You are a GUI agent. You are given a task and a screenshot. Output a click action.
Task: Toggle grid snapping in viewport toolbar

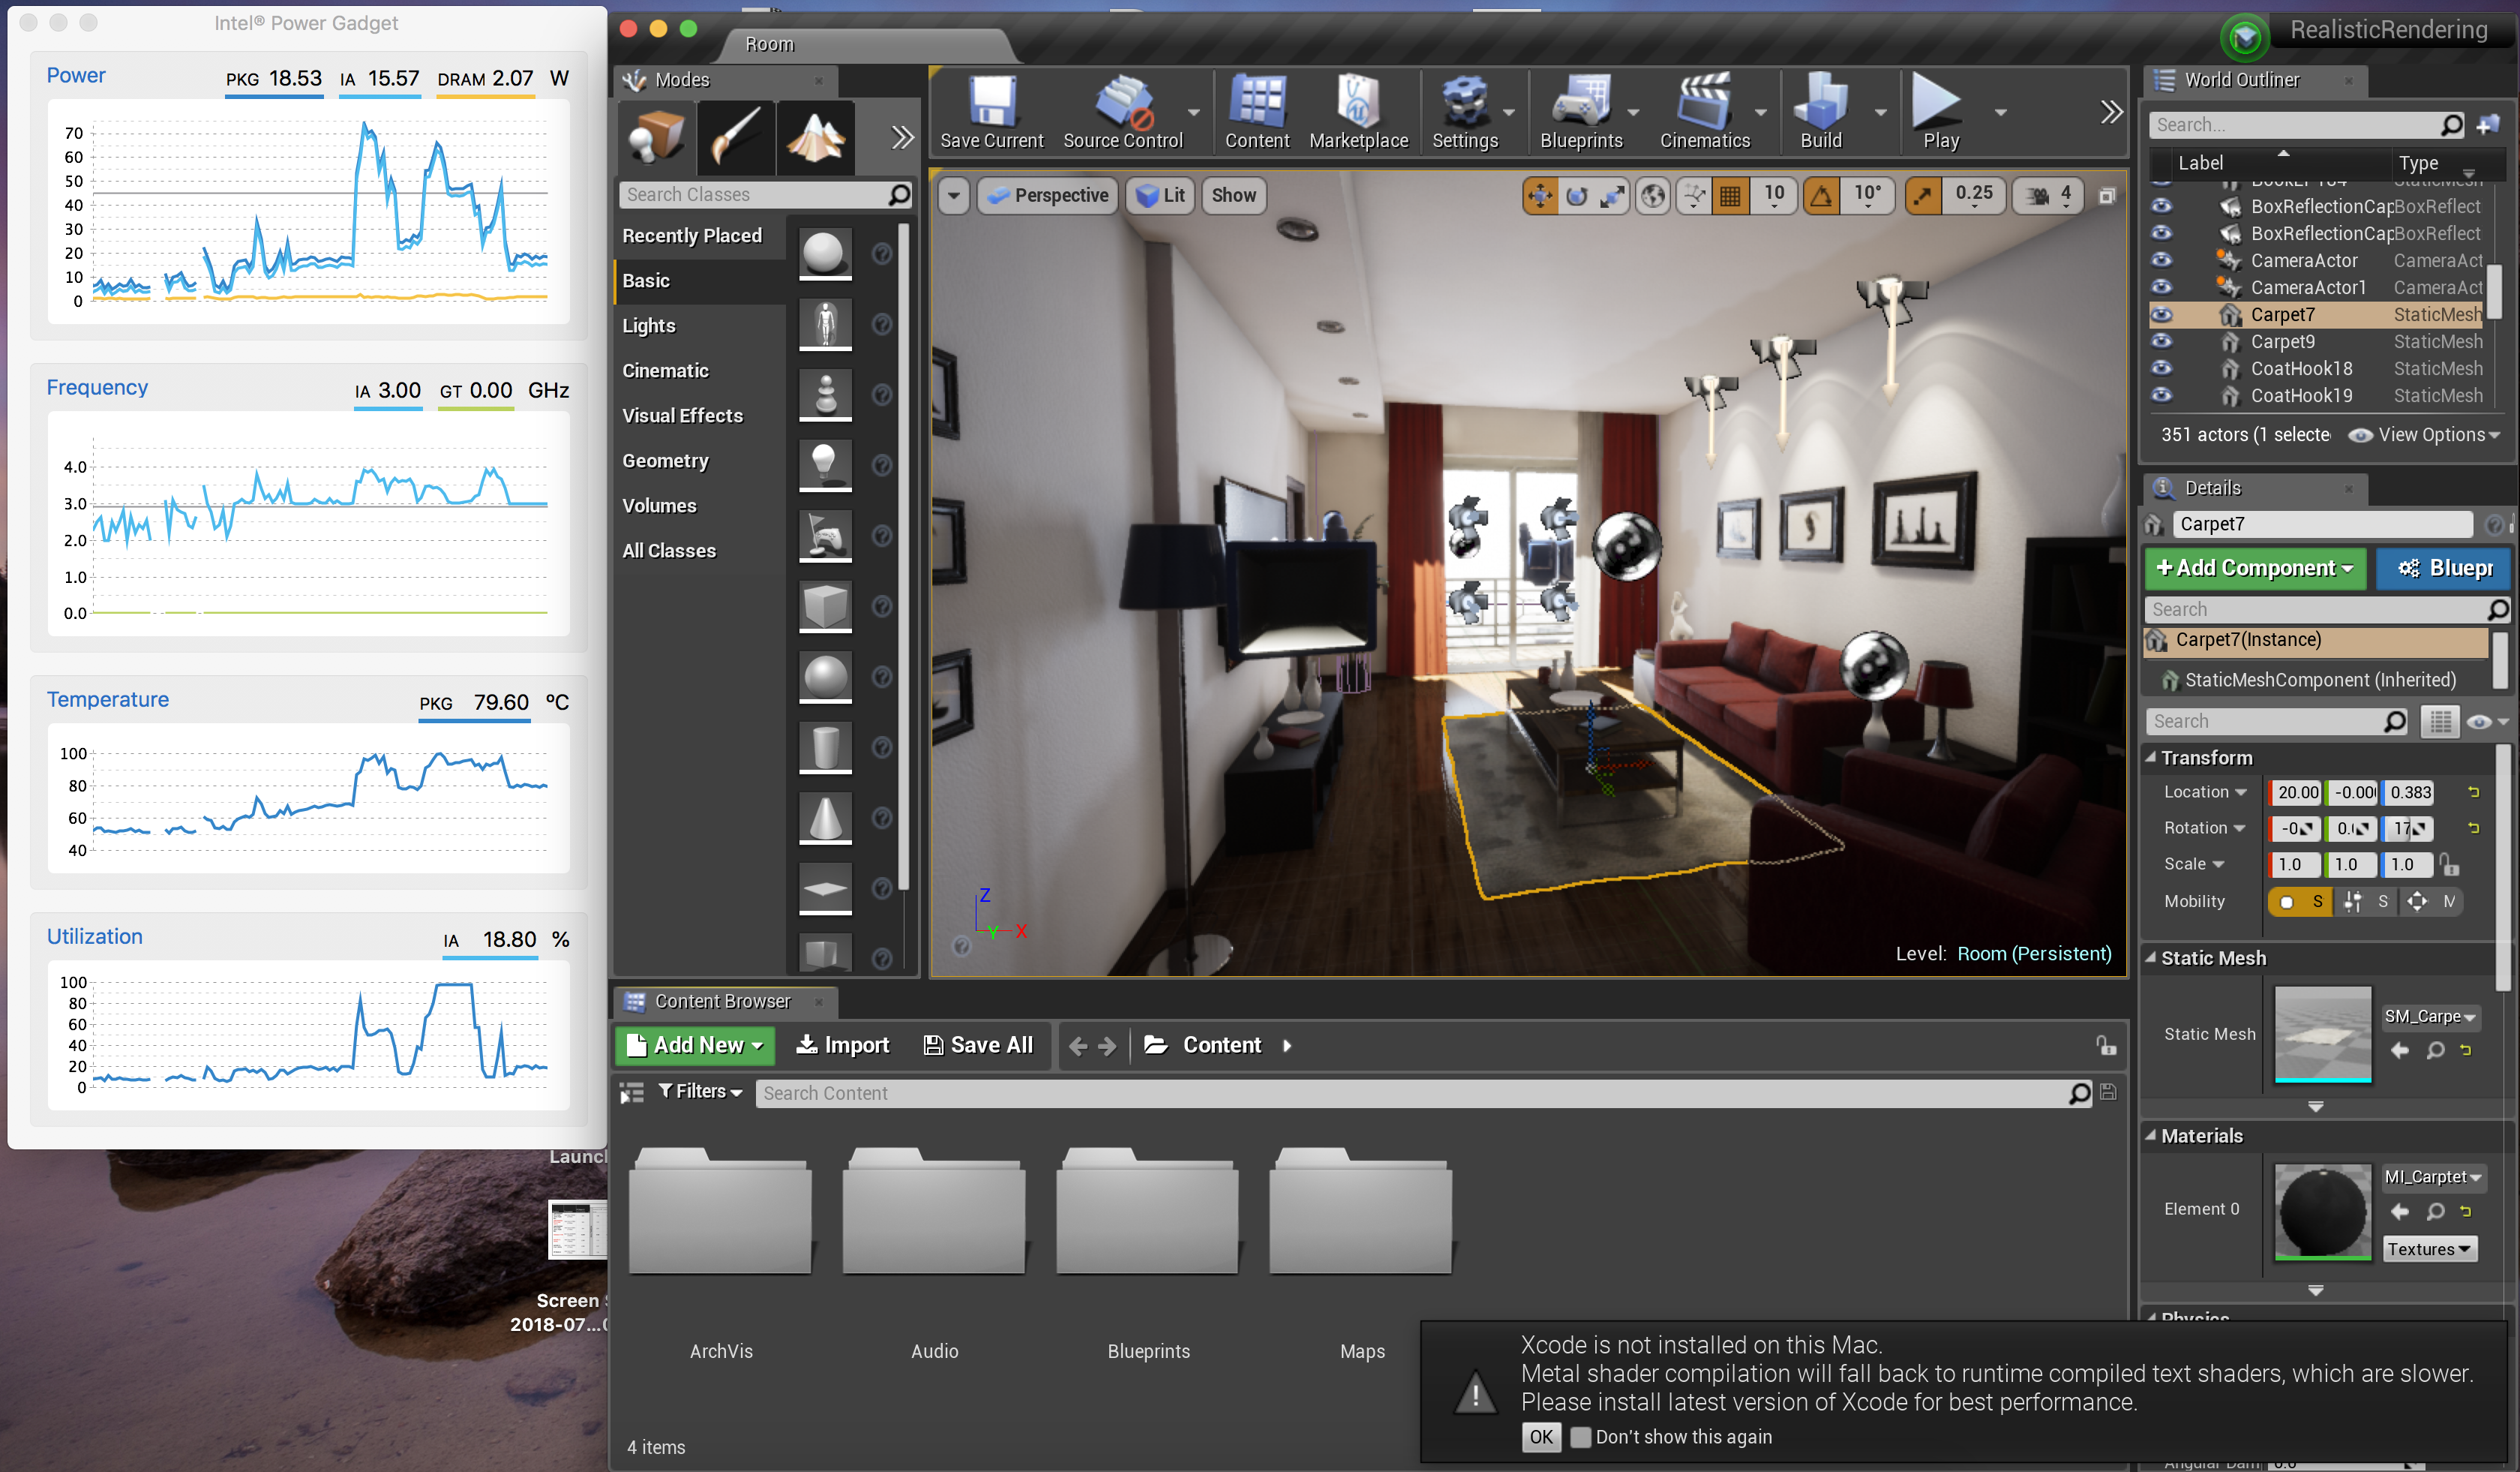click(1730, 196)
